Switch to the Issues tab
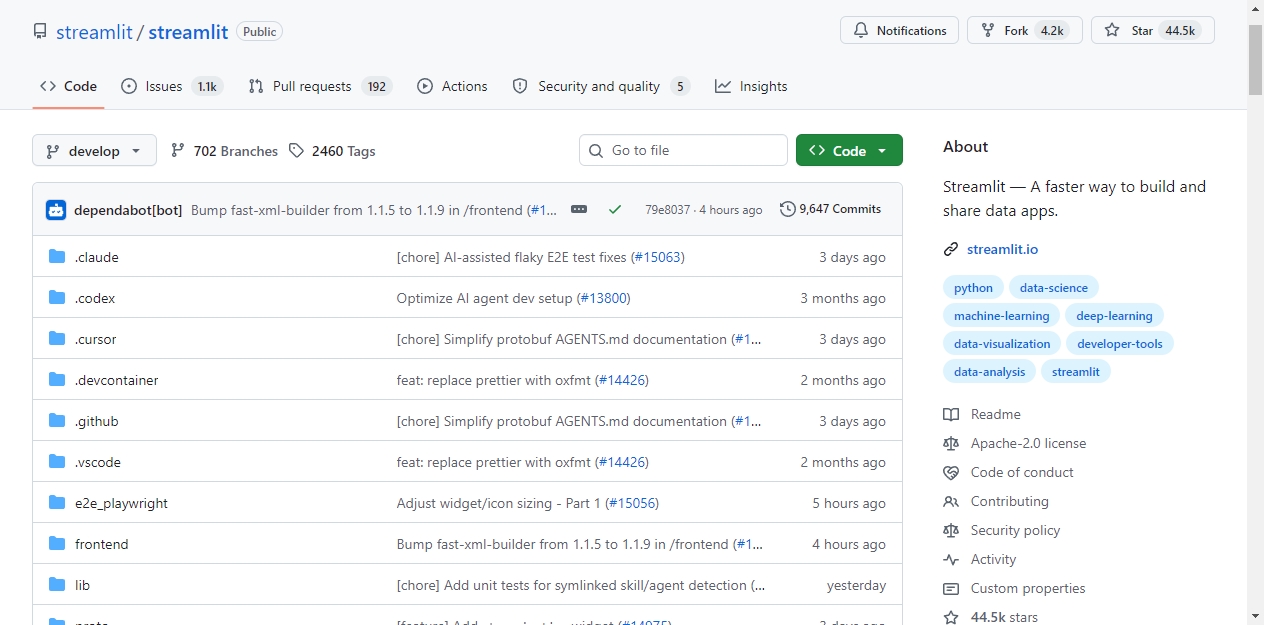 click(171, 86)
